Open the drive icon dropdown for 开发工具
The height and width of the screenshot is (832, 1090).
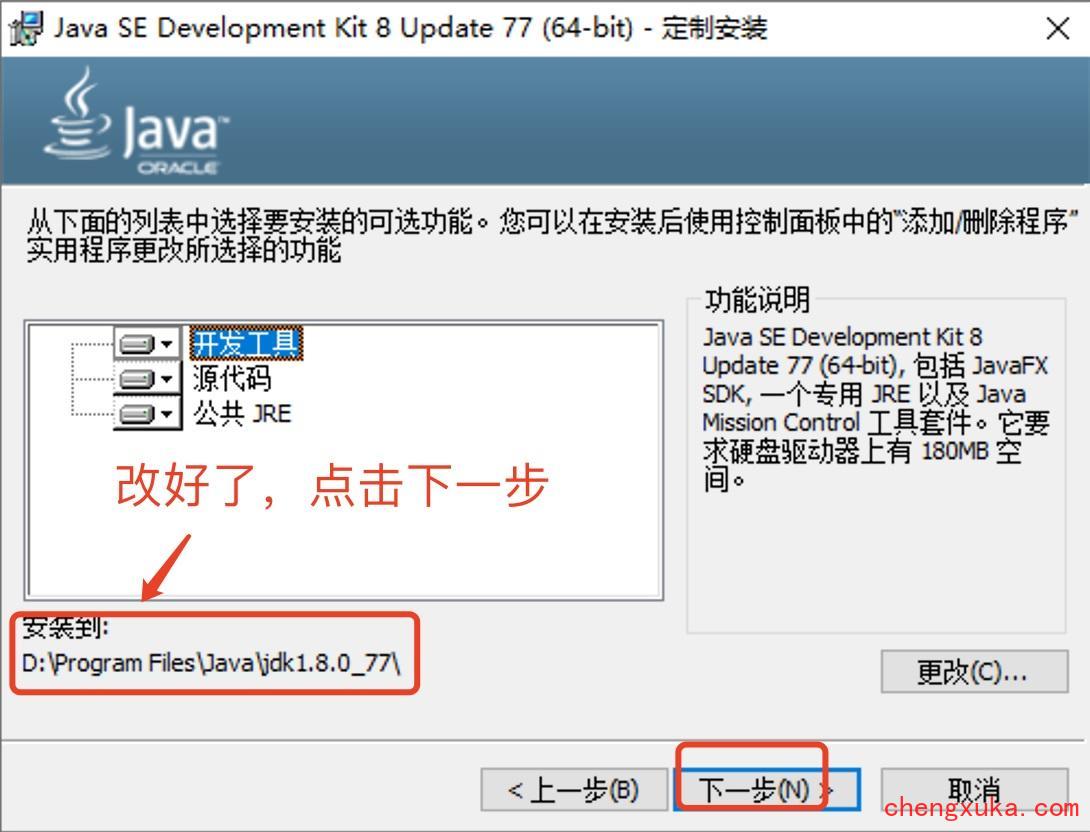(x=147, y=343)
